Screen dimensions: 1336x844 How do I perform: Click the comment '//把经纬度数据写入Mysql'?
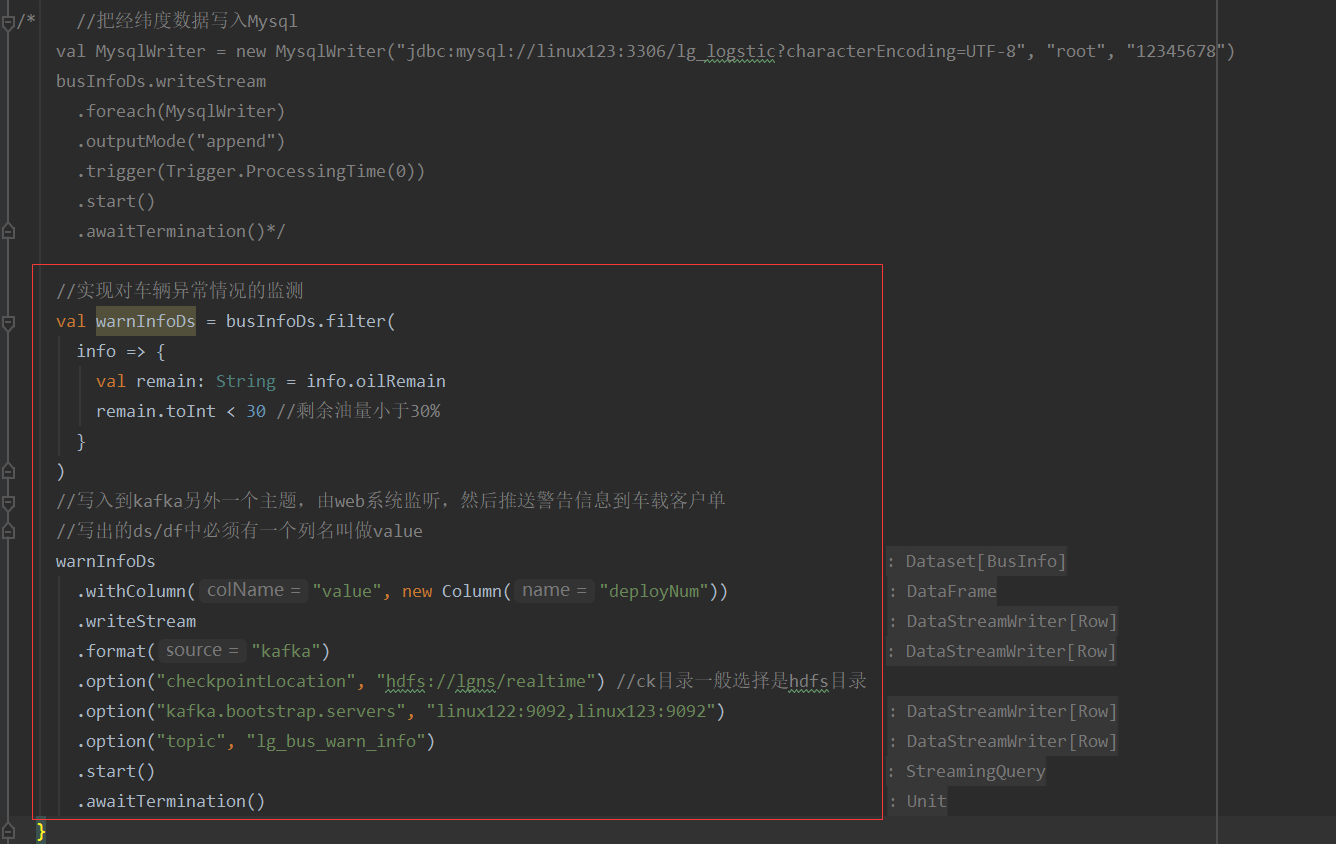coord(186,21)
